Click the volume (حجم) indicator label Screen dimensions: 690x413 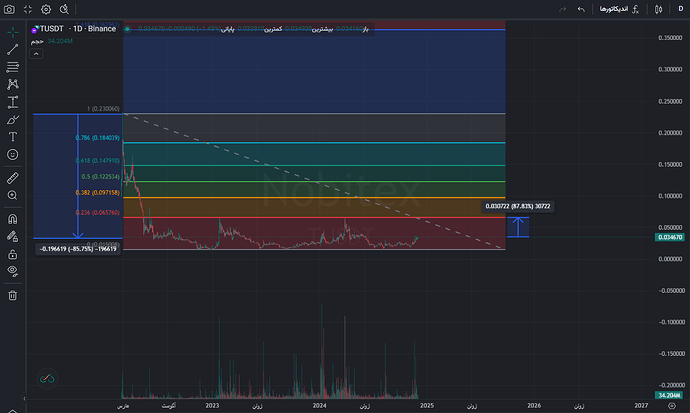point(37,41)
